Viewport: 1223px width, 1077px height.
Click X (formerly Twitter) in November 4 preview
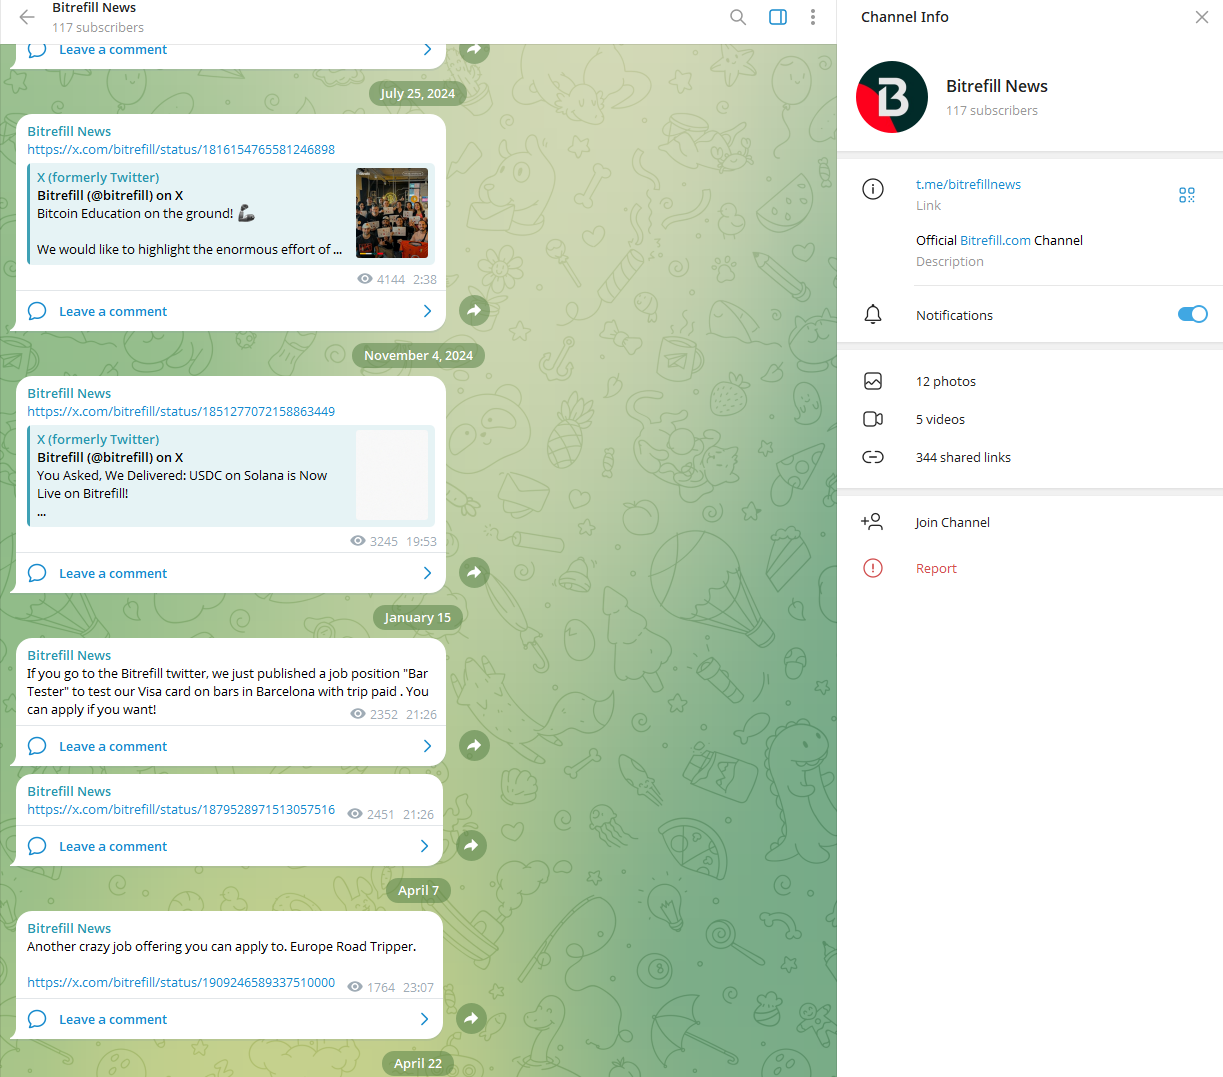click(98, 439)
